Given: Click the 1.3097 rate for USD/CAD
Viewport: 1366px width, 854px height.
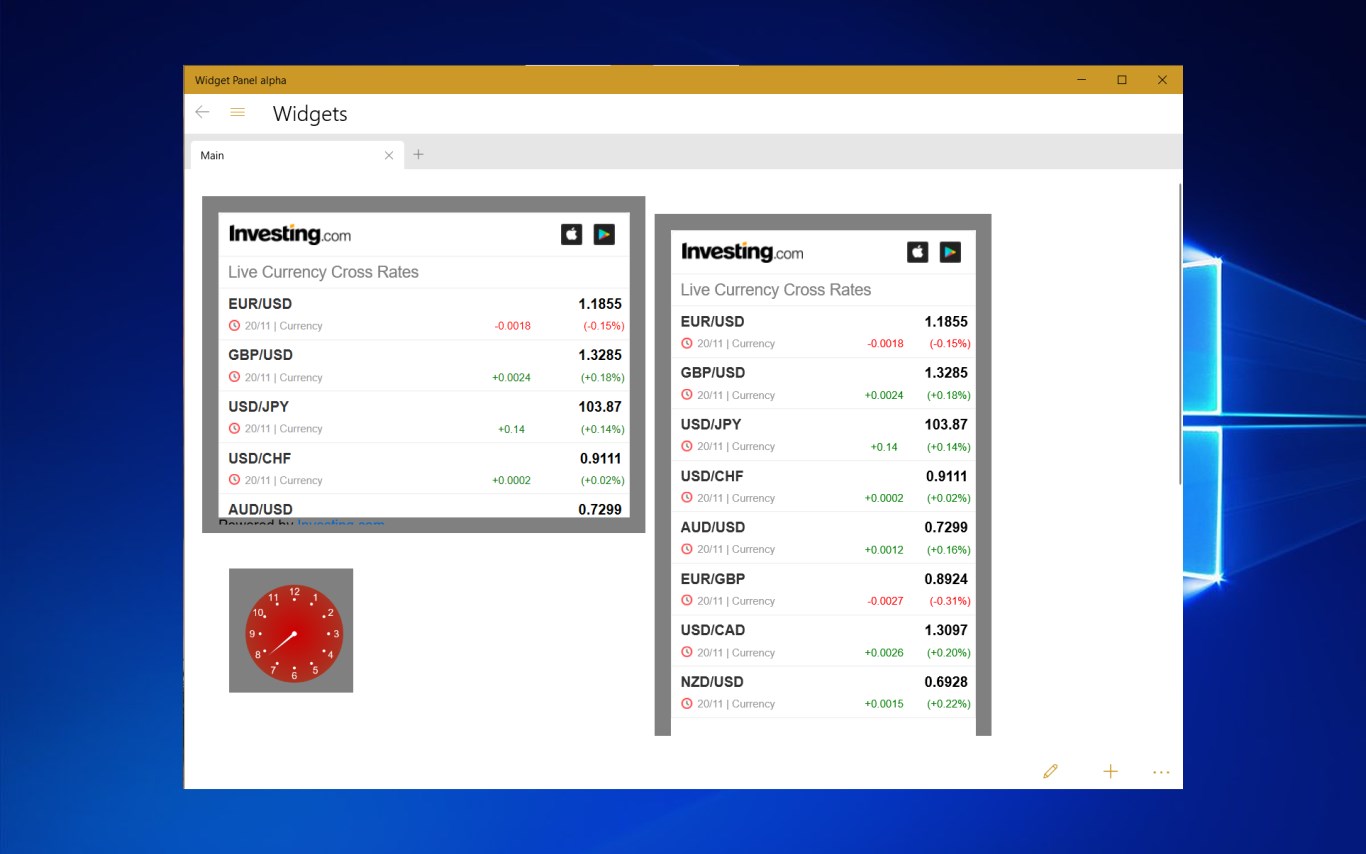Looking at the screenshot, I should point(946,630).
